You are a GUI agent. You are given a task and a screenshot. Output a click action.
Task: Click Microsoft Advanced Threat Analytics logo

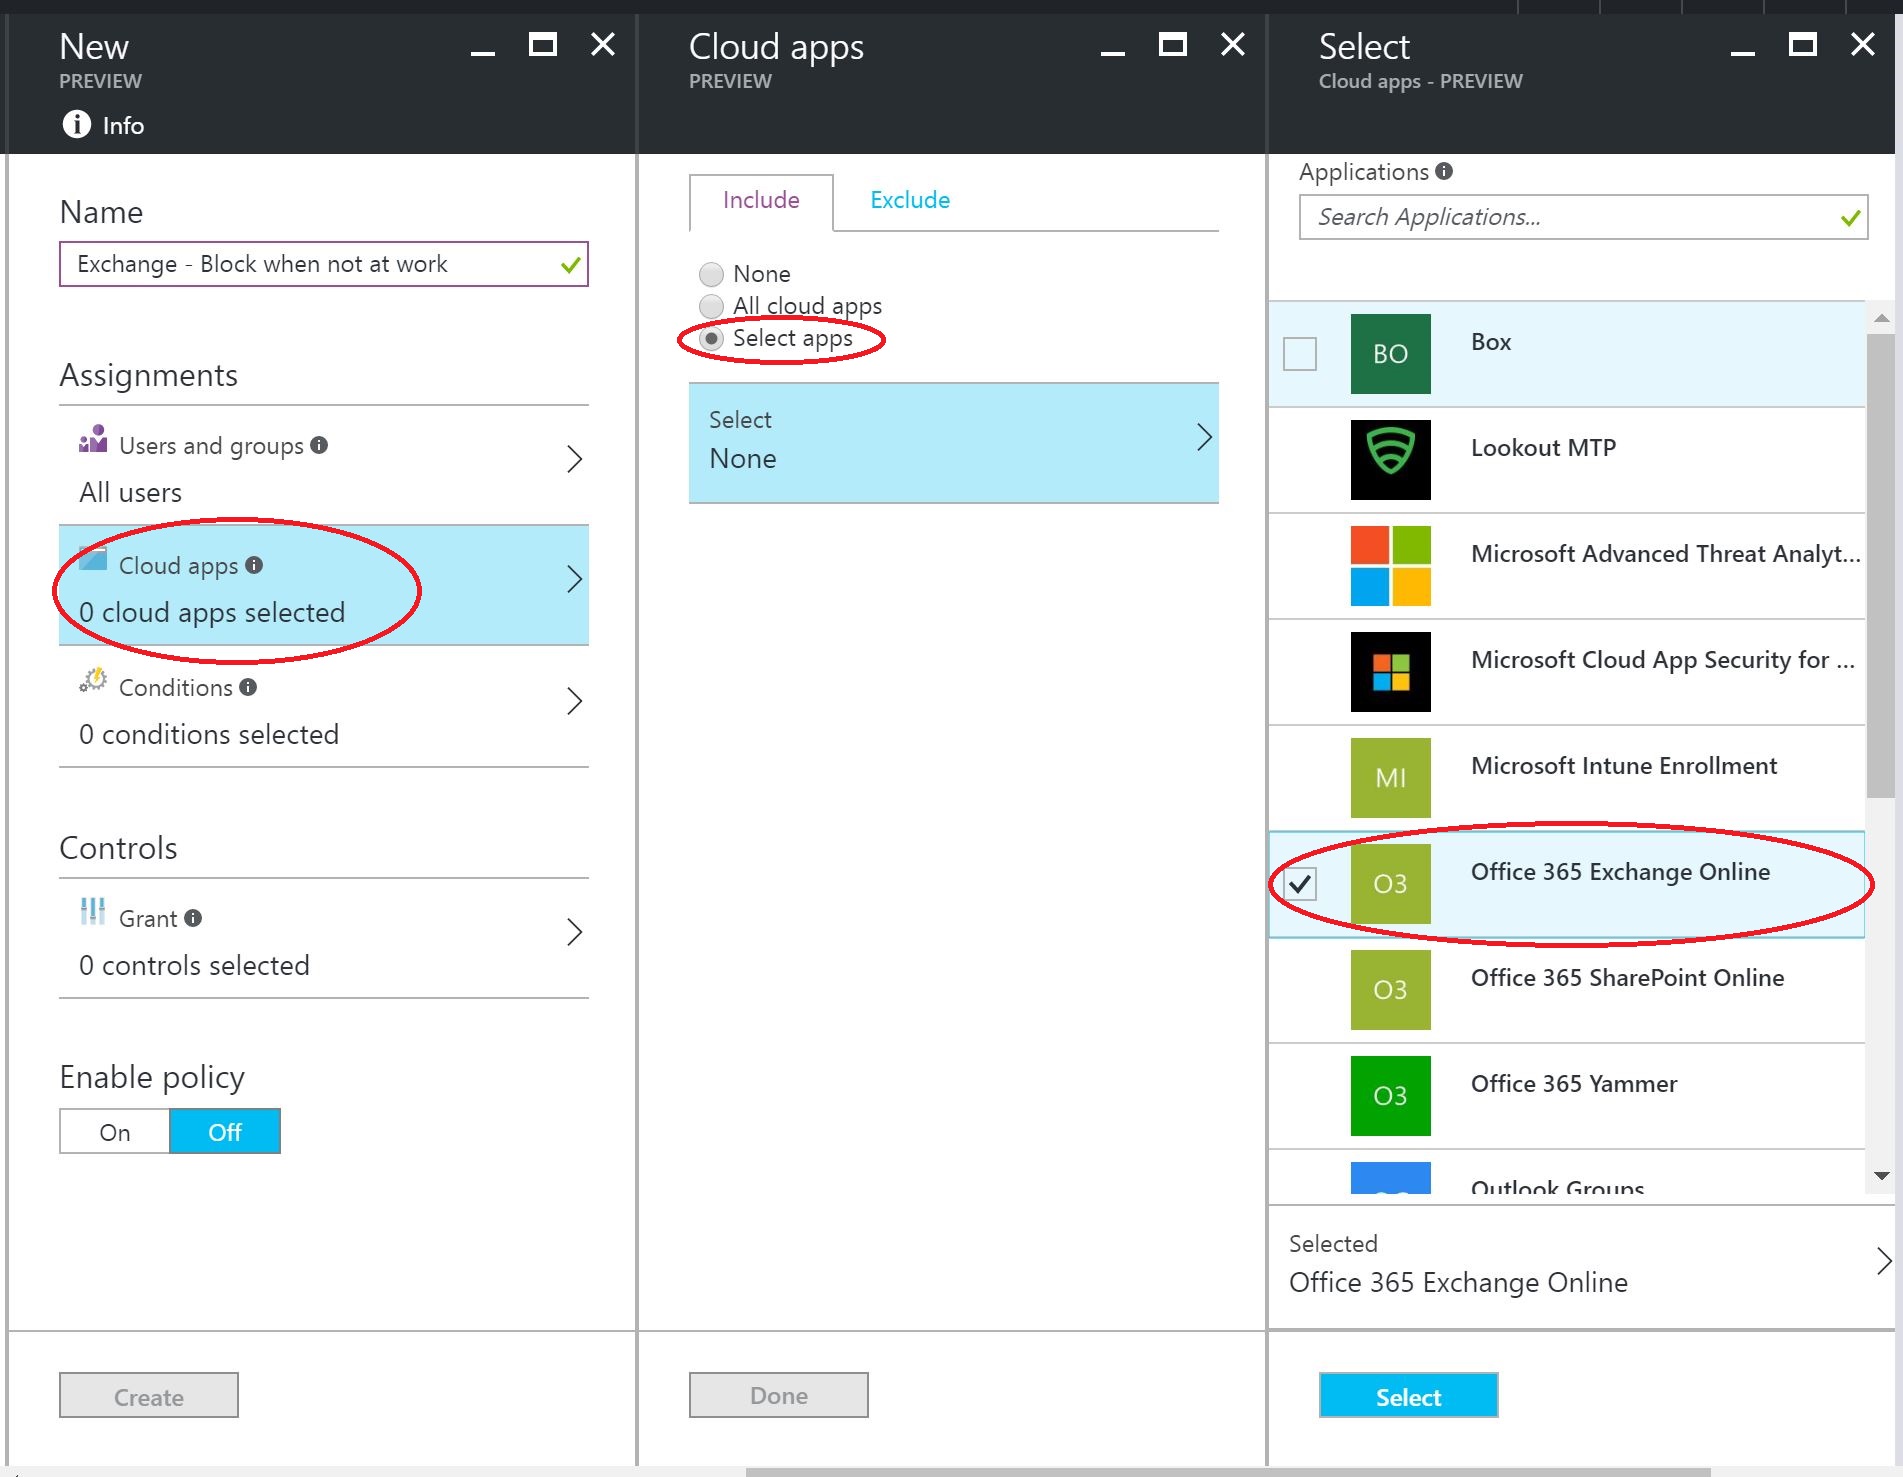[x=1390, y=566]
